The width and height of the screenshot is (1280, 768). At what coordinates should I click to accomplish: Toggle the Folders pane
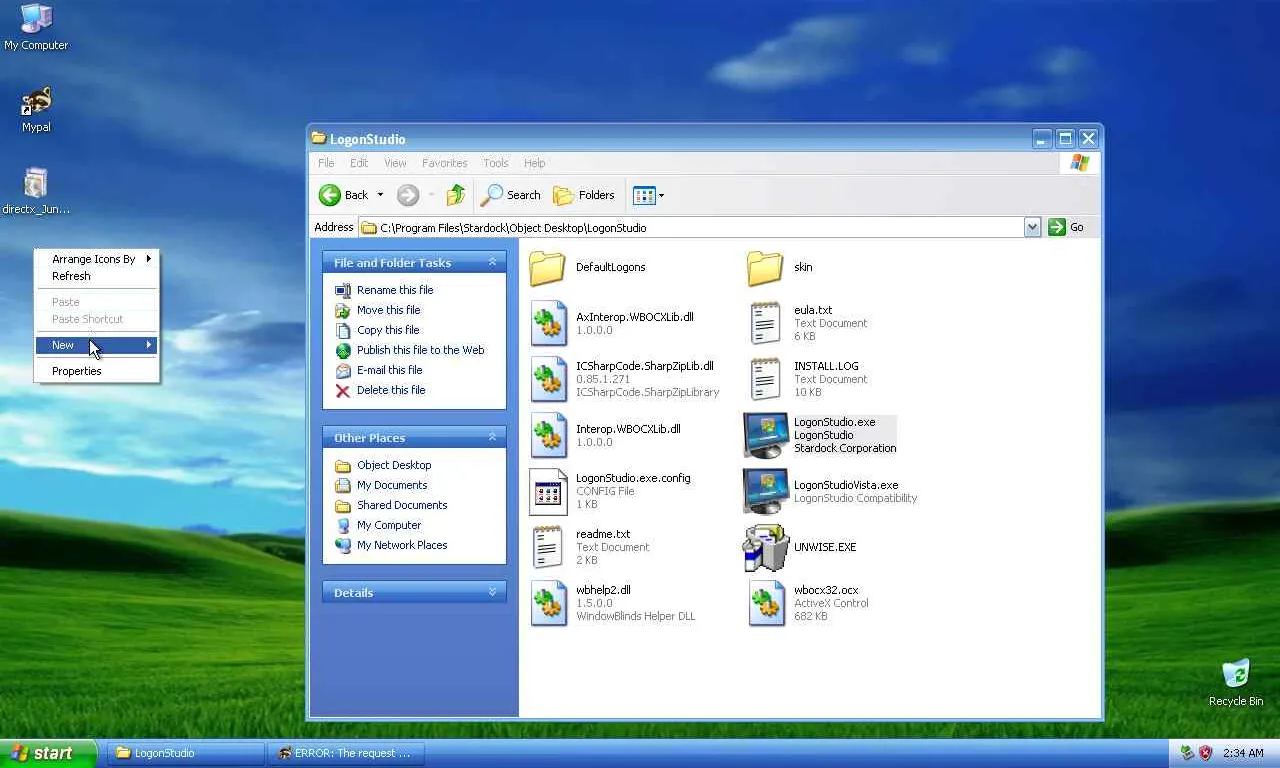[x=584, y=195]
